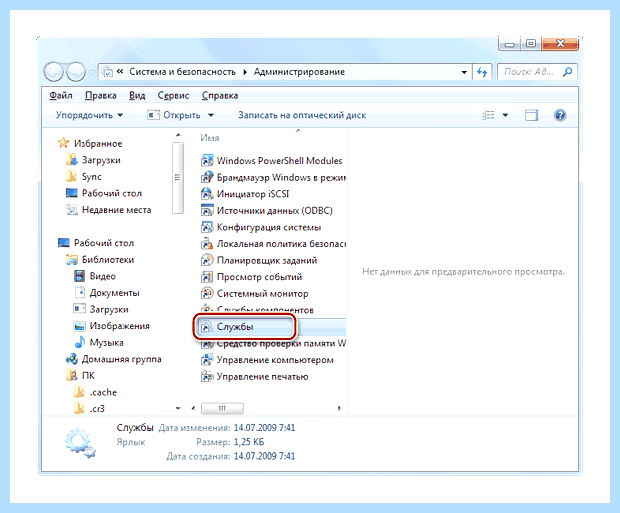Select the Системный монитор icon

point(207,293)
